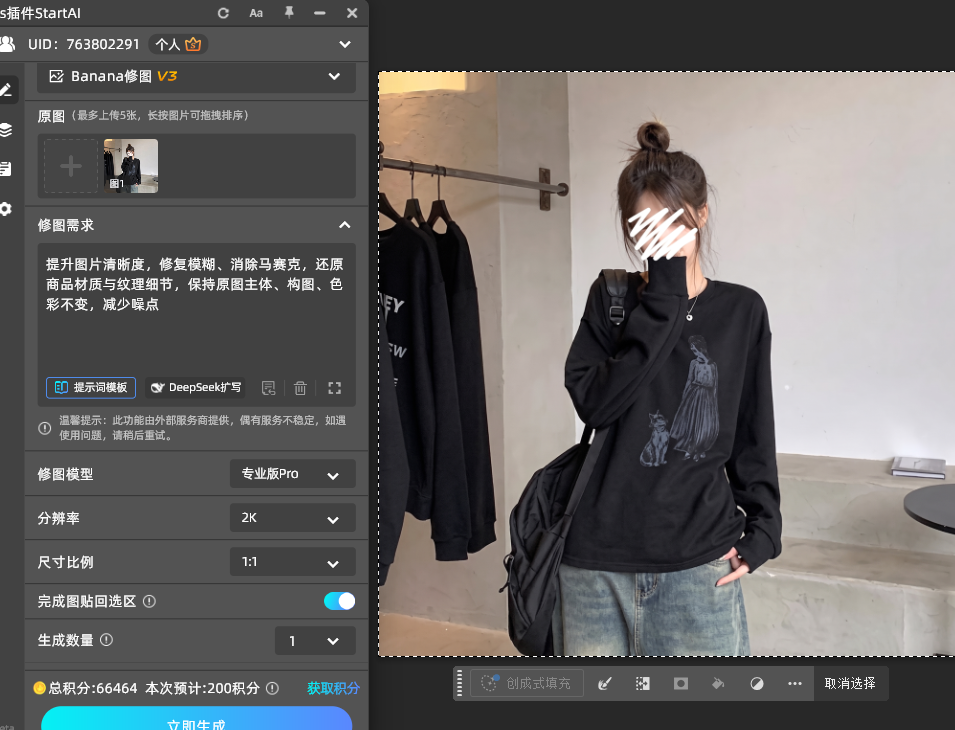Click the invert selection icon in taskbar
The width and height of the screenshot is (955, 730).
643,683
